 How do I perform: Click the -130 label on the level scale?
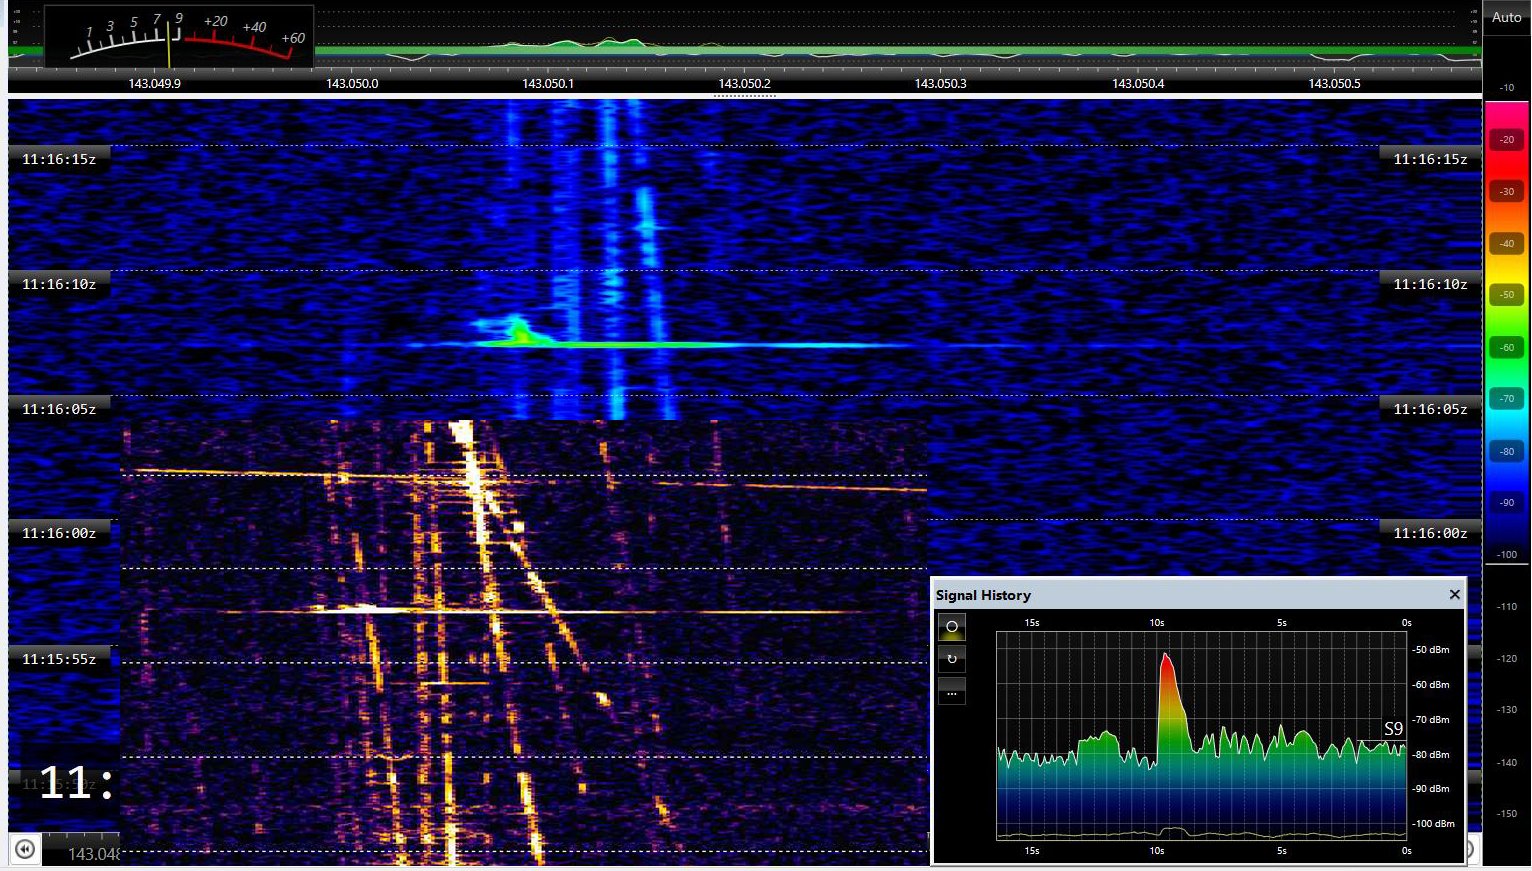click(x=1507, y=710)
